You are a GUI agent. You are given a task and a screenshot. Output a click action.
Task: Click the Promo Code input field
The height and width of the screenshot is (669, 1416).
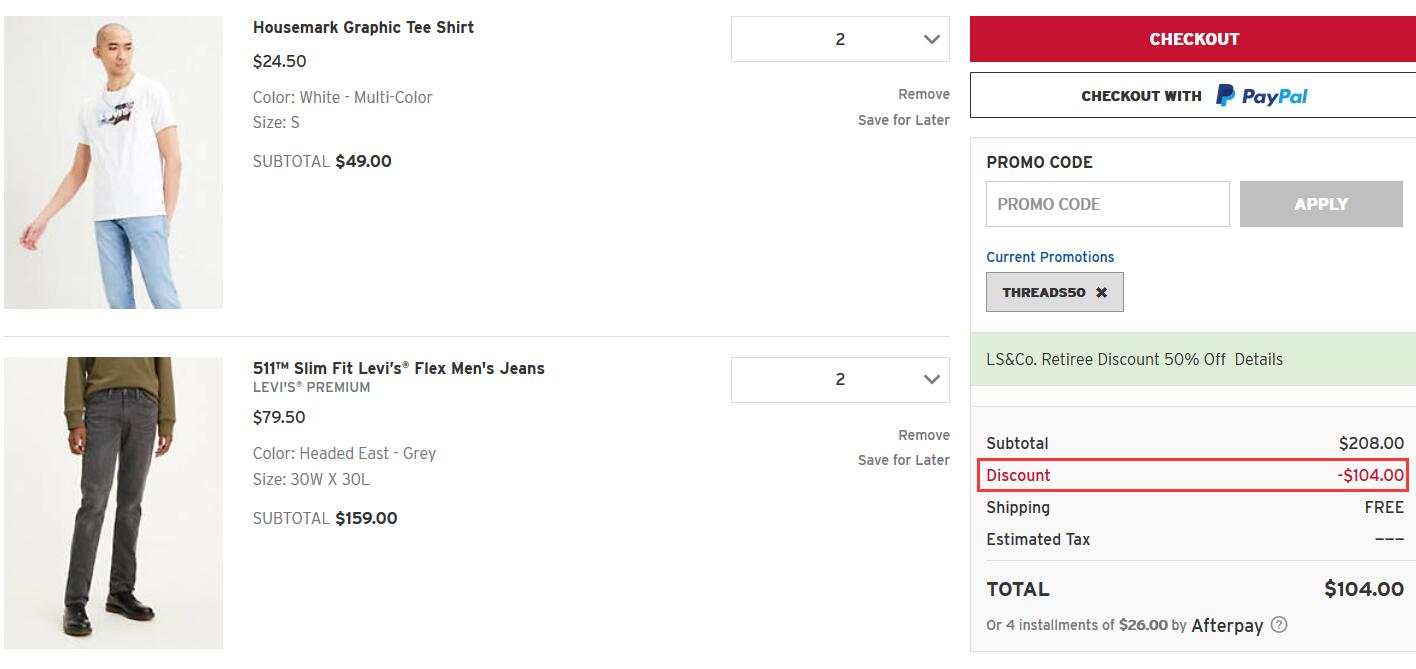pyautogui.click(x=1107, y=204)
